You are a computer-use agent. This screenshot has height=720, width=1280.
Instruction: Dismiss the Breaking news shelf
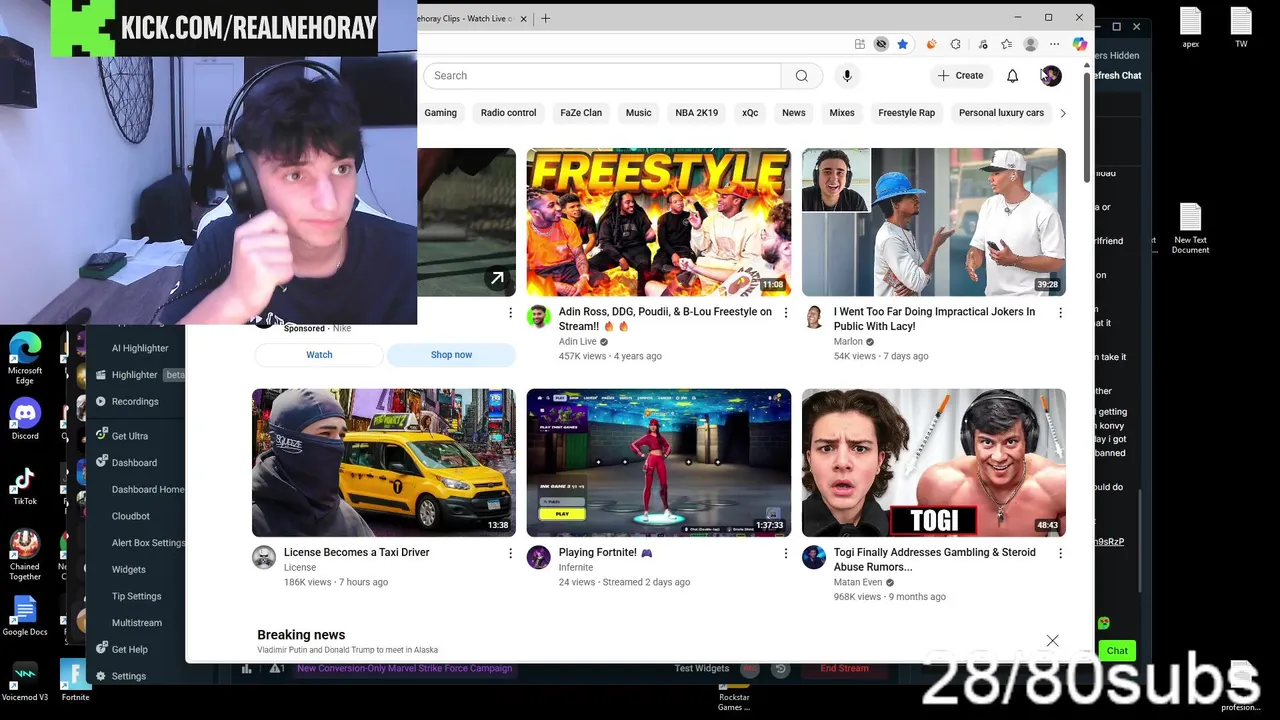(1052, 640)
